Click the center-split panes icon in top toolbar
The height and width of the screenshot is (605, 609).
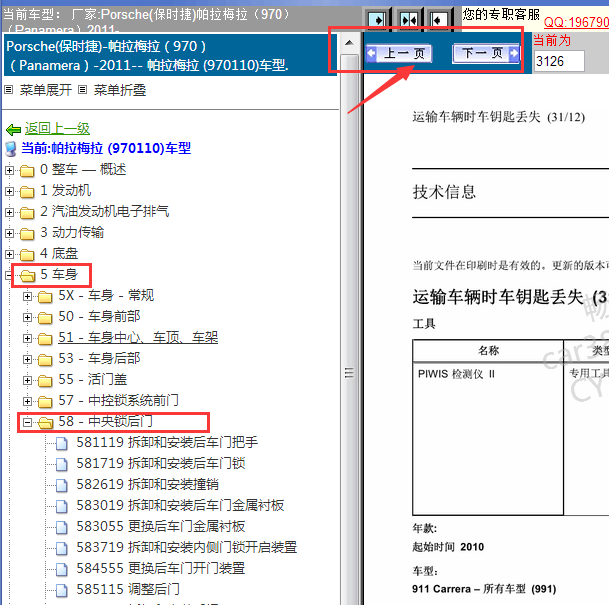pyautogui.click(x=409, y=19)
